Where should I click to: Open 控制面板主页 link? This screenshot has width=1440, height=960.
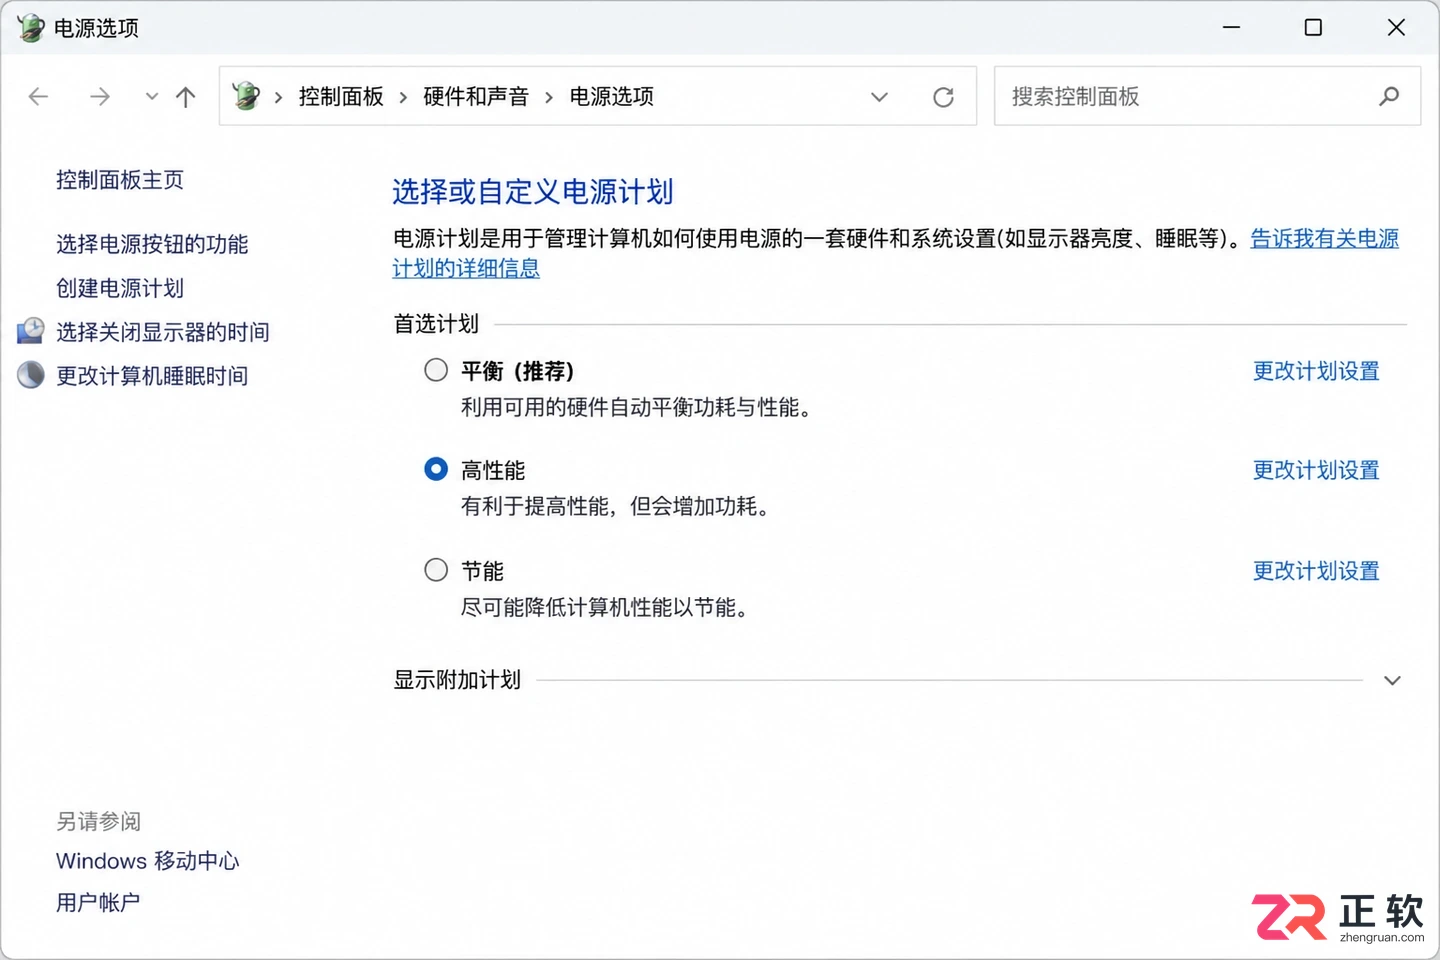click(120, 180)
